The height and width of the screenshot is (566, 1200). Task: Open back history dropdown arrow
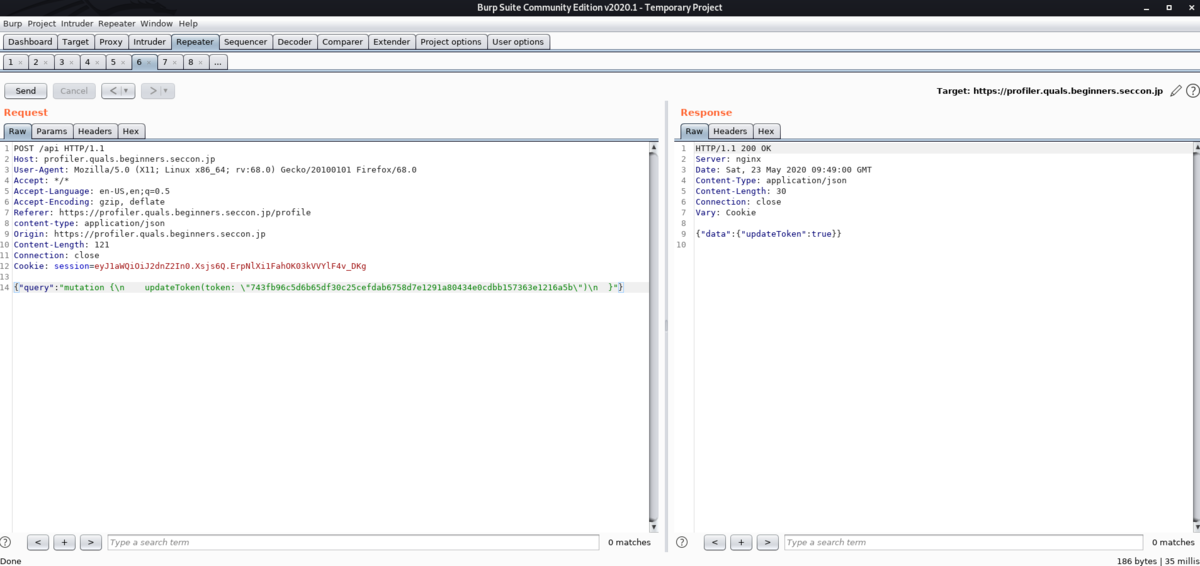click(127, 91)
